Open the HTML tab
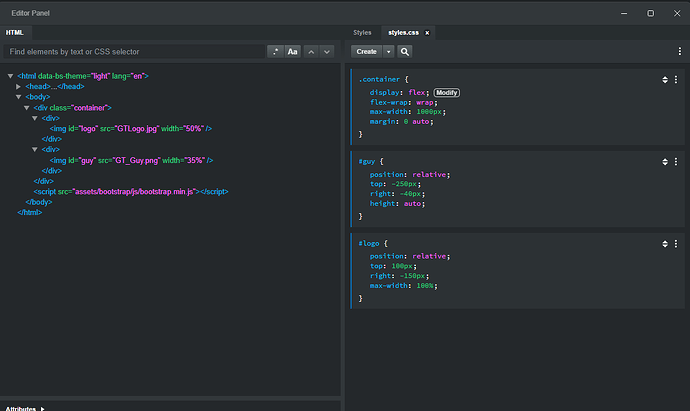Viewport: 690px width, 411px height. point(15,33)
